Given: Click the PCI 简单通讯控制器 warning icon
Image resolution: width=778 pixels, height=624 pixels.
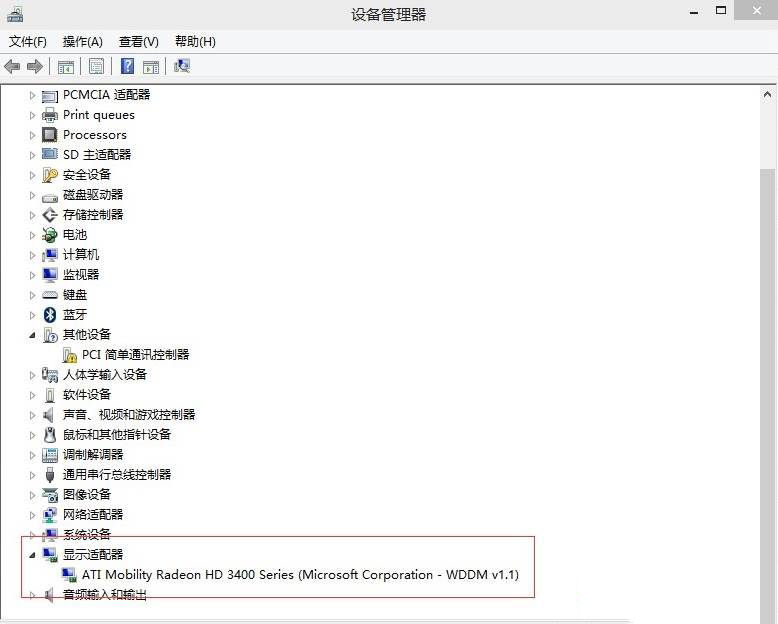Looking at the screenshot, I should pyautogui.click(x=70, y=355).
